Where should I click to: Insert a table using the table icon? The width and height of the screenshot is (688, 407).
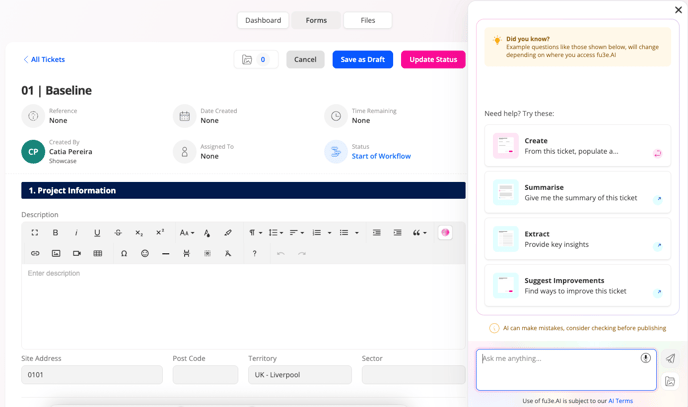click(x=98, y=254)
